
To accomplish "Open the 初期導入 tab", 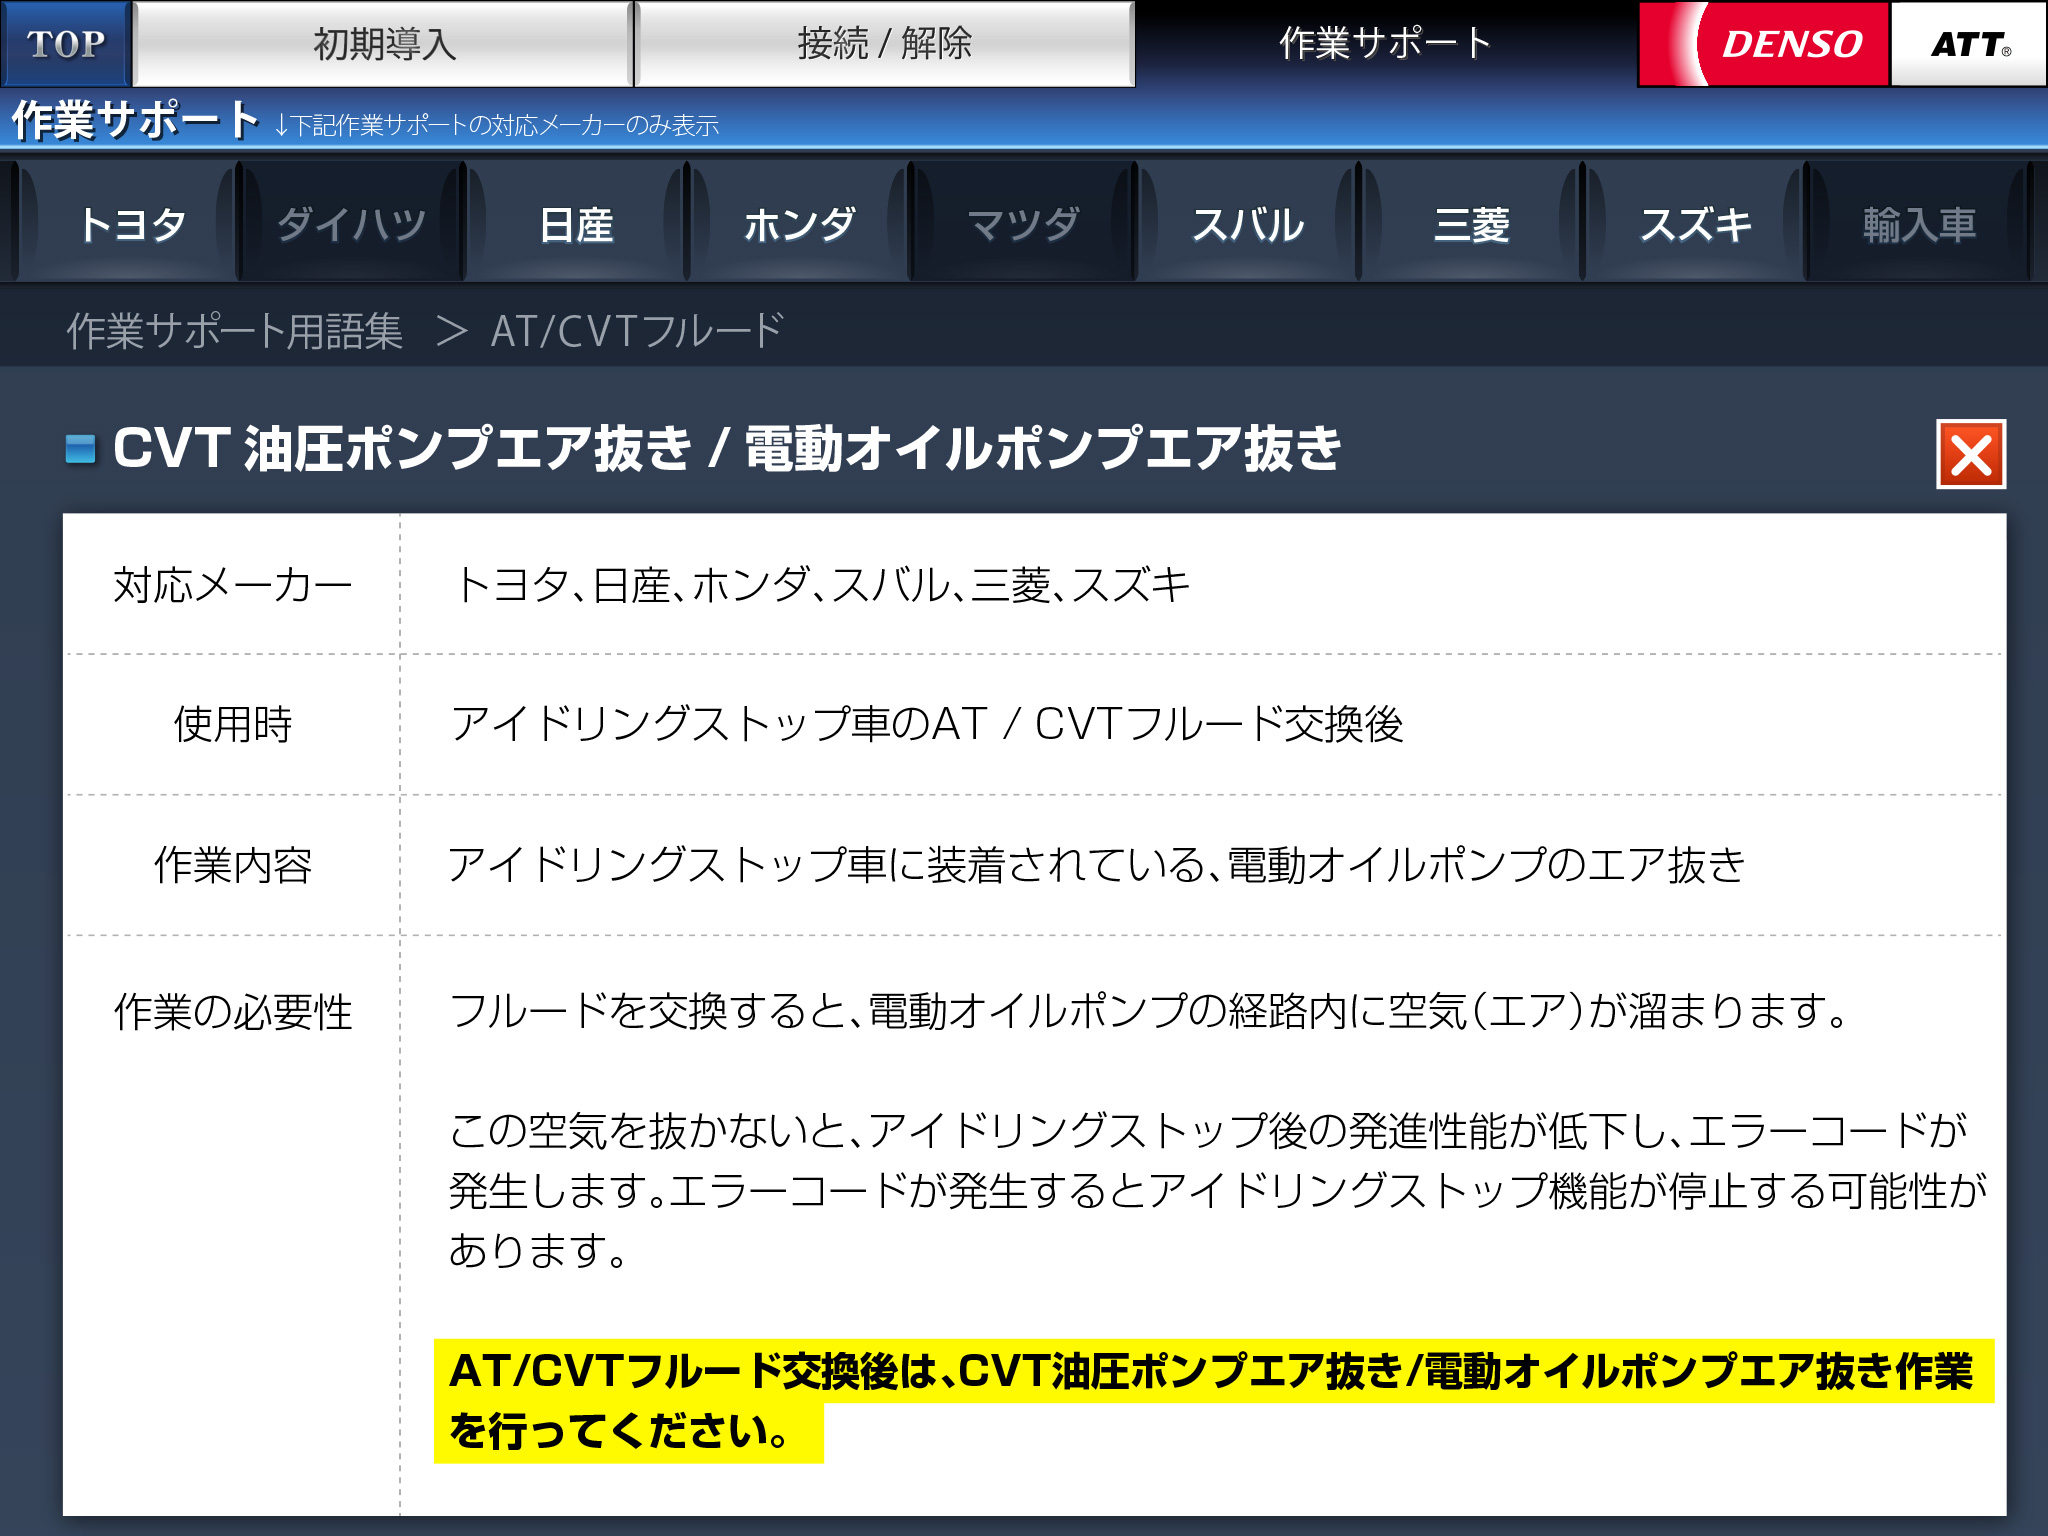I will (x=383, y=44).
